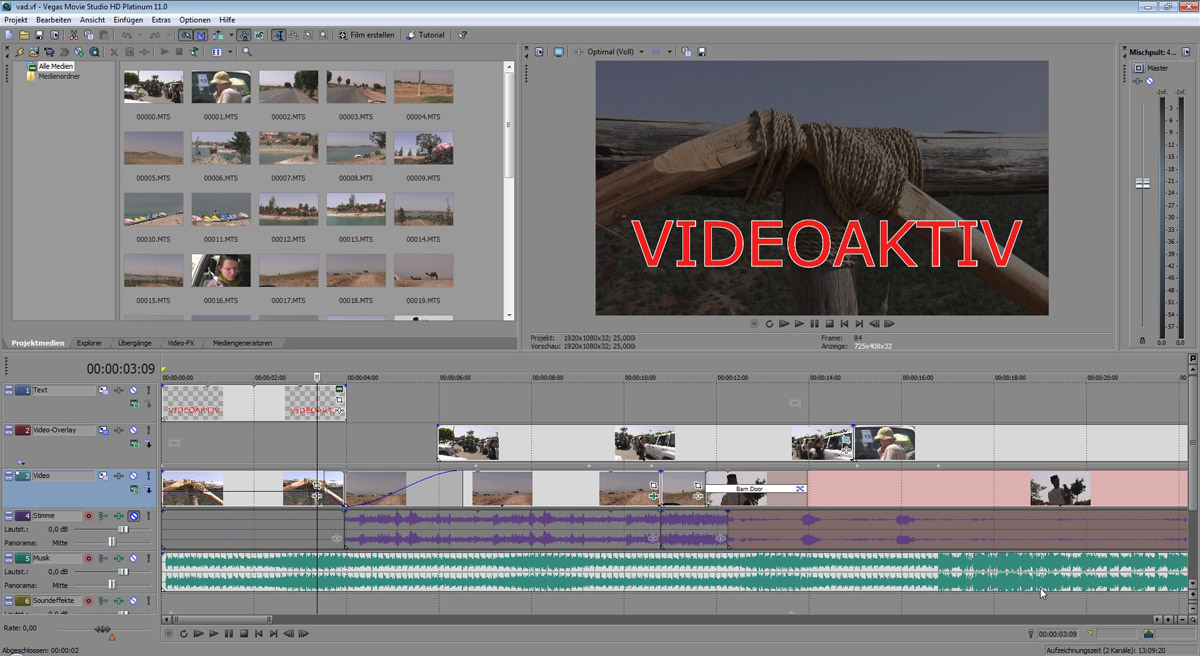The height and width of the screenshot is (656, 1200).
Task: Click the external monitor preview icon
Action: tap(559, 51)
